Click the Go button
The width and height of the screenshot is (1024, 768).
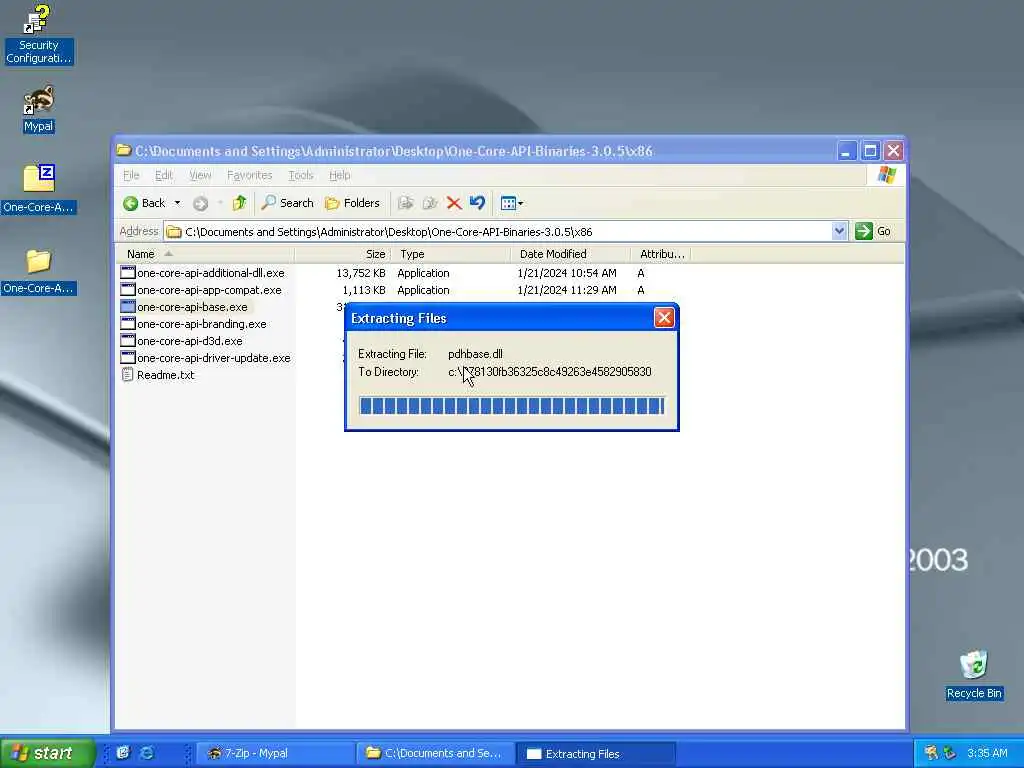click(874, 231)
